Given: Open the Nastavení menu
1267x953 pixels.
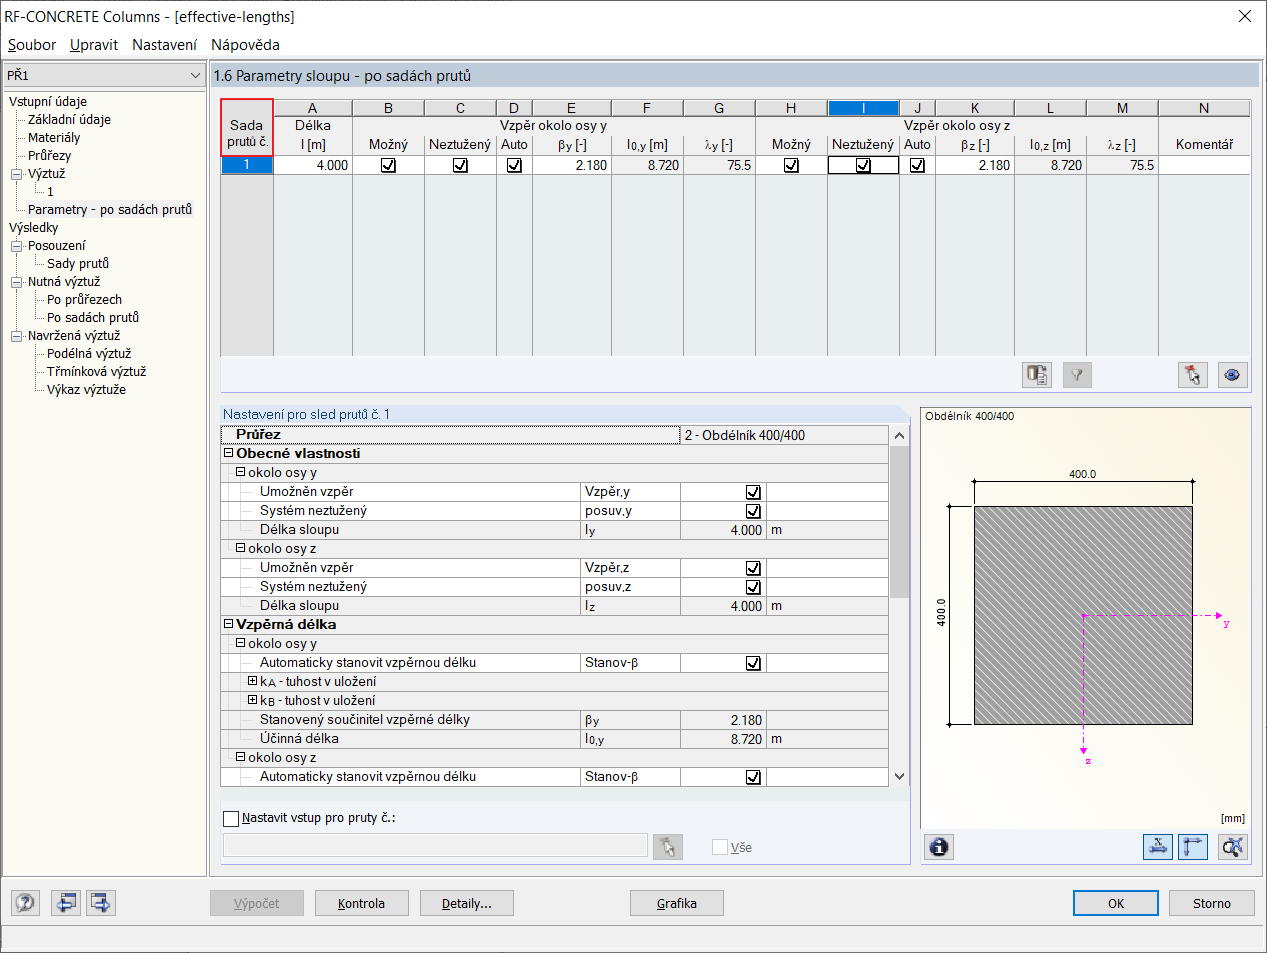Looking at the screenshot, I should pyautogui.click(x=164, y=45).
